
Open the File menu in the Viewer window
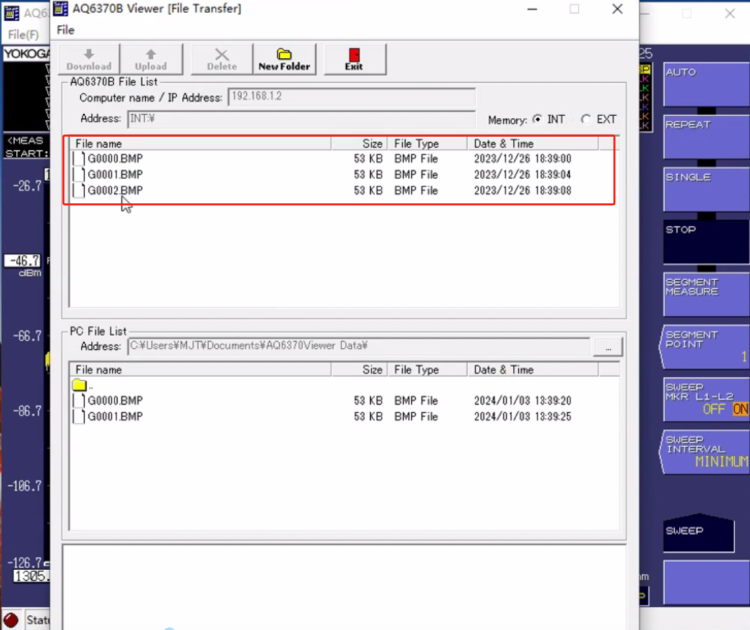(66, 30)
